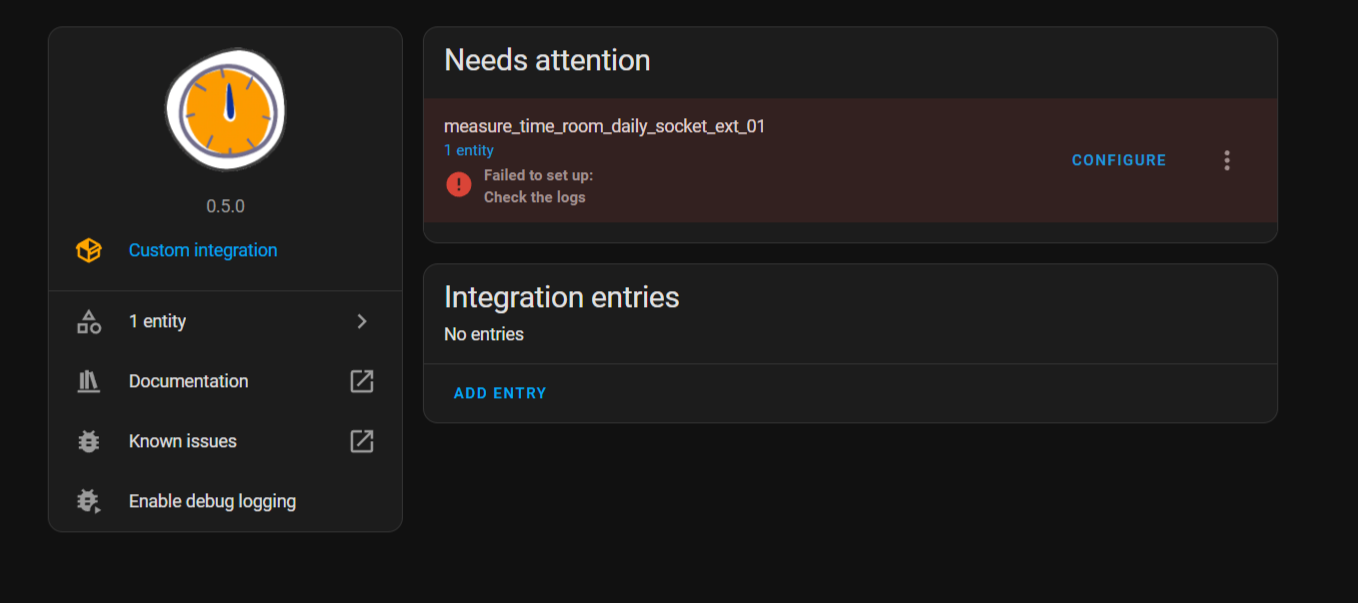Click the Documentation books icon
Image resolution: width=1358 pixels, height=603 pixels.
pyautogui.click(x=89, y=381)
